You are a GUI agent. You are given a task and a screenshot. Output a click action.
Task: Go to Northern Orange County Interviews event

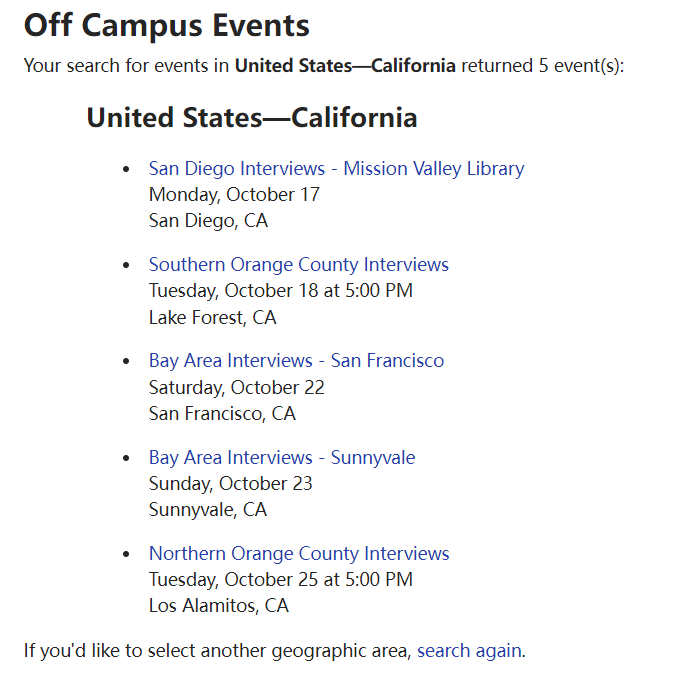pyautogui.click(x=299, y=553)
